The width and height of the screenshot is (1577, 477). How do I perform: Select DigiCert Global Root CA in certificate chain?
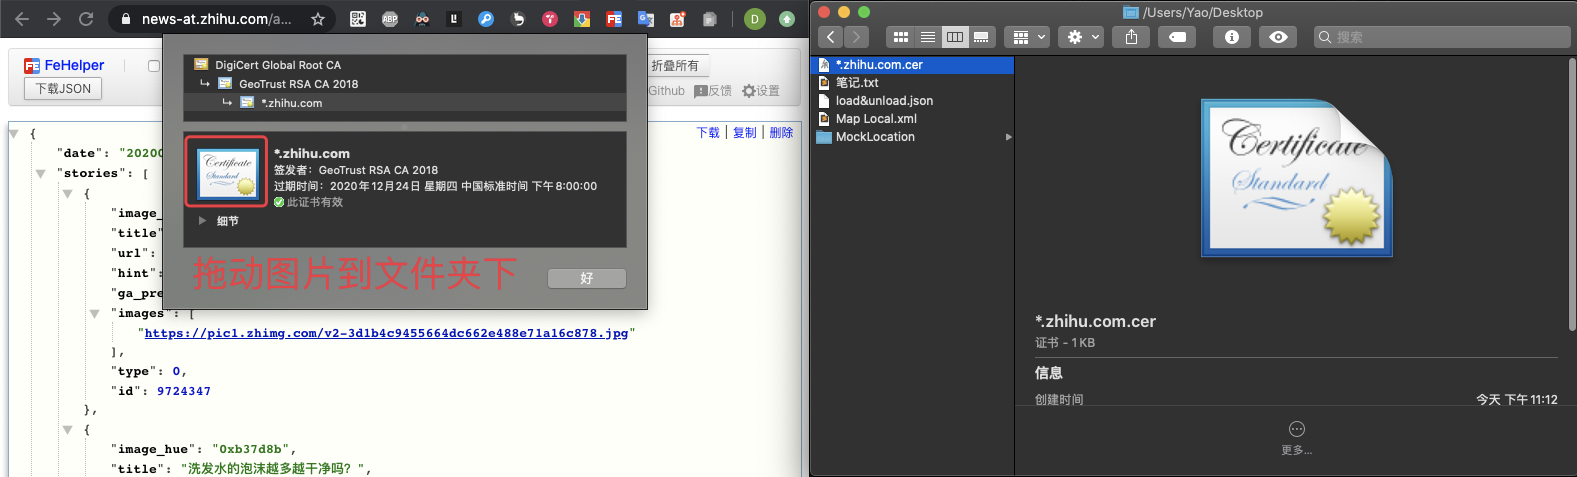(x=405, y=65)
